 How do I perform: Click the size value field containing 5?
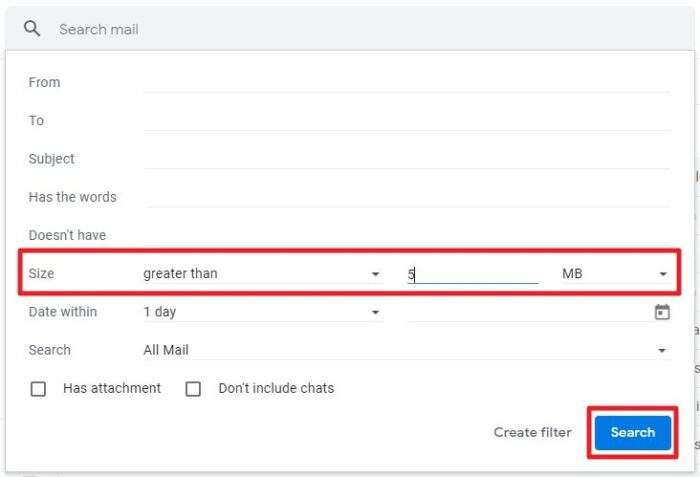coord(473,274)
